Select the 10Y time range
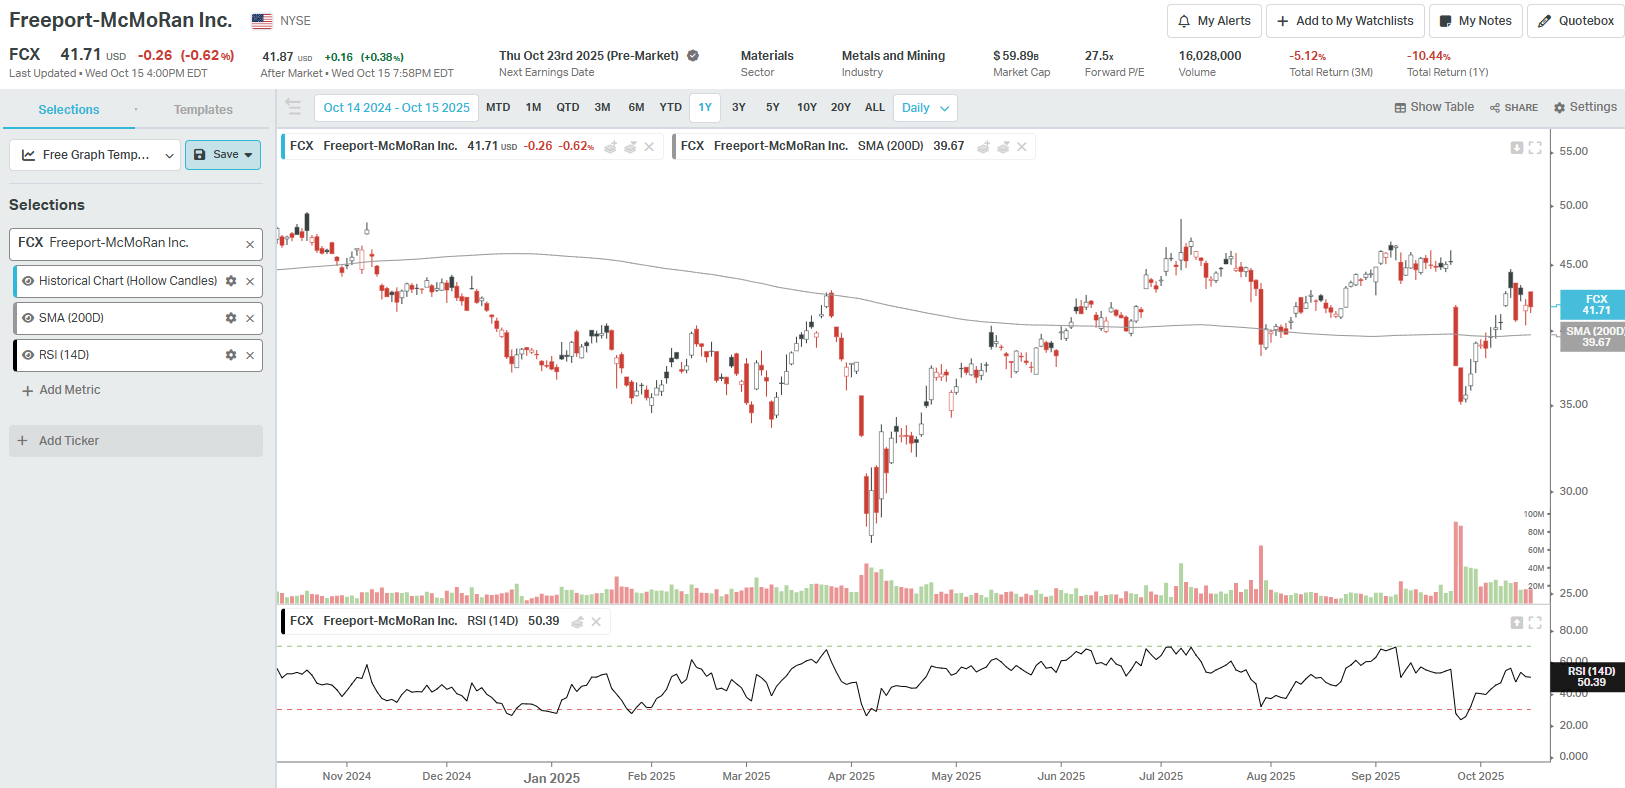This screenshot has width=1625, height=788. pos(807,107)
